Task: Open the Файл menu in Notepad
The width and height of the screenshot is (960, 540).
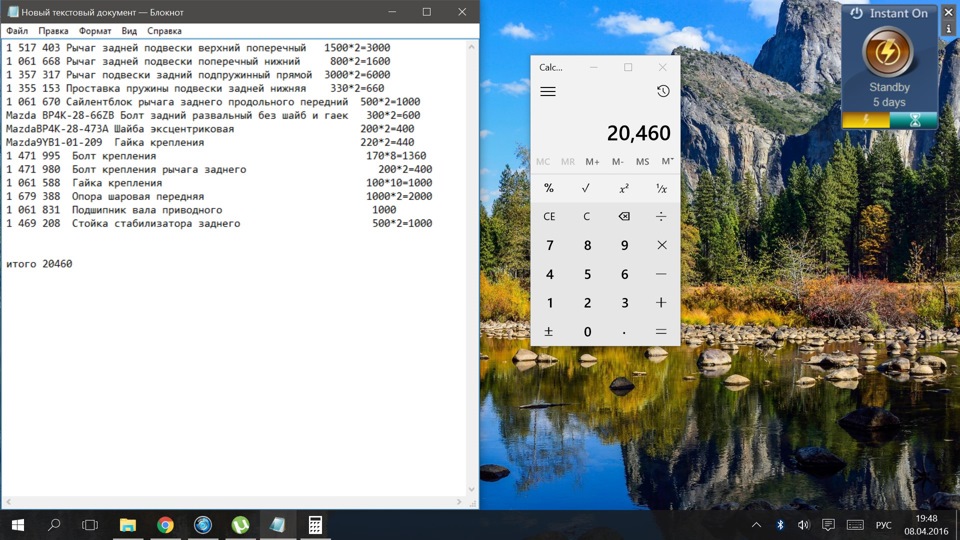Action: pyautogui.click(x=17, y=31)
